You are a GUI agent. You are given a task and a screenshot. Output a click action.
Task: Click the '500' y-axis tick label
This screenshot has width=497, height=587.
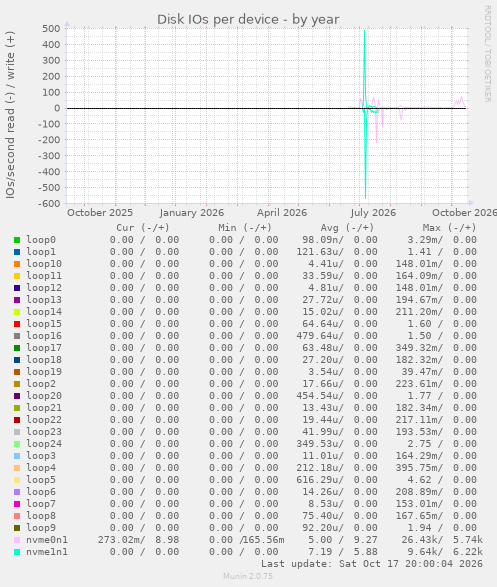click(x=51, y=28)
